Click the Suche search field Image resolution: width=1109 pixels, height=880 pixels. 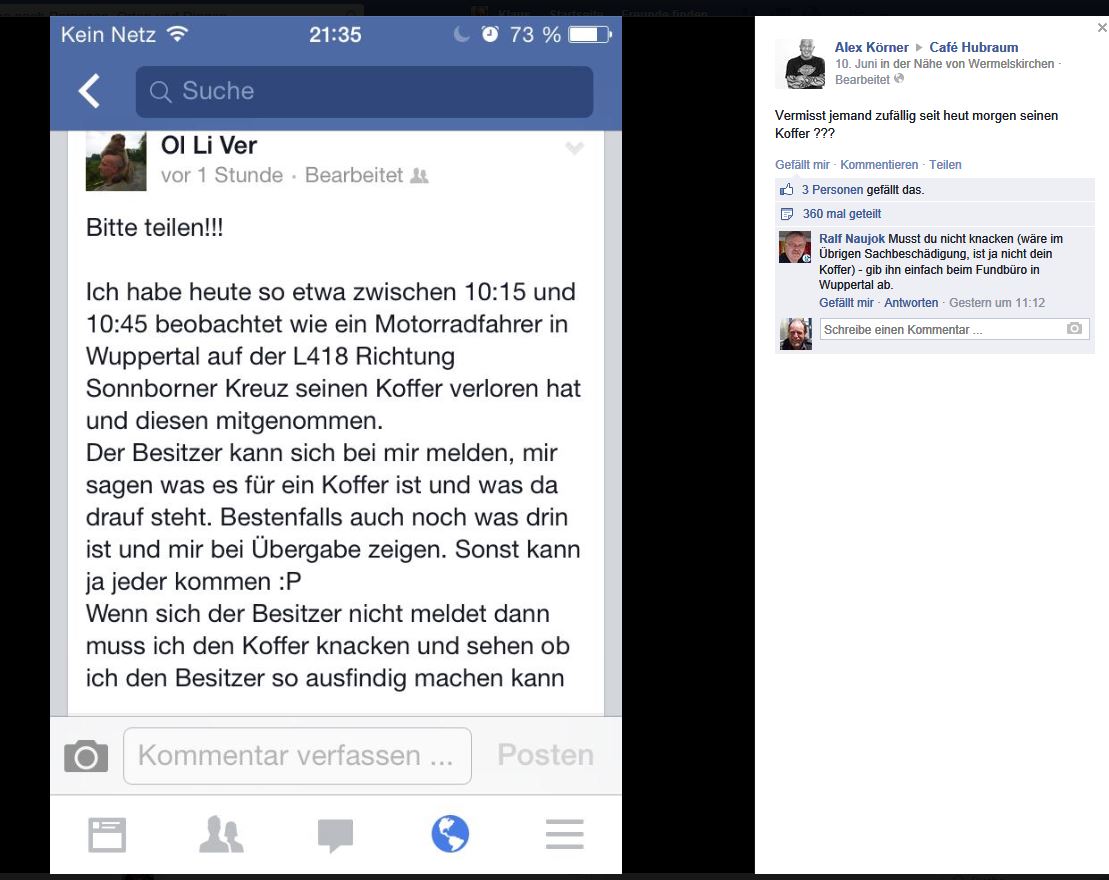(x=364, y=92)
